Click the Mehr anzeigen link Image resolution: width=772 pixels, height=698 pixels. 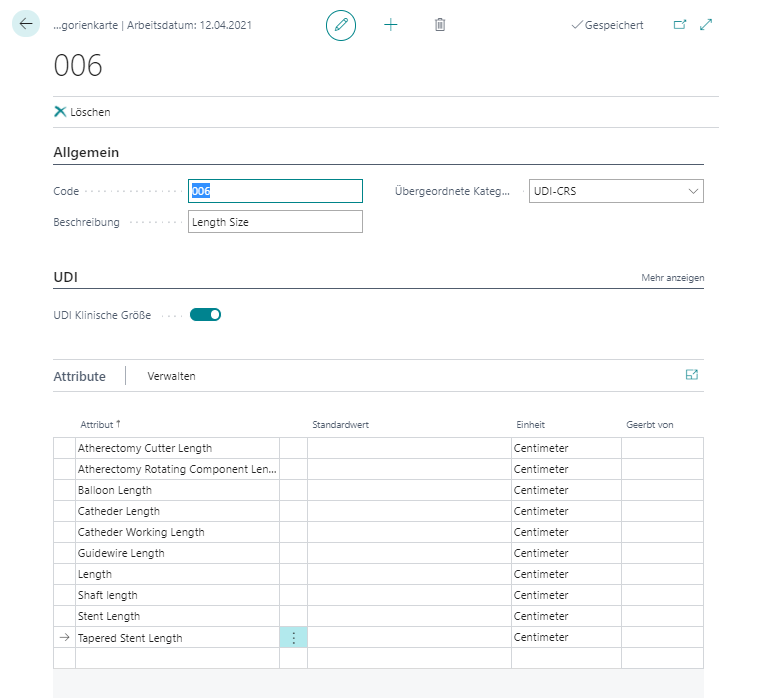672,278
